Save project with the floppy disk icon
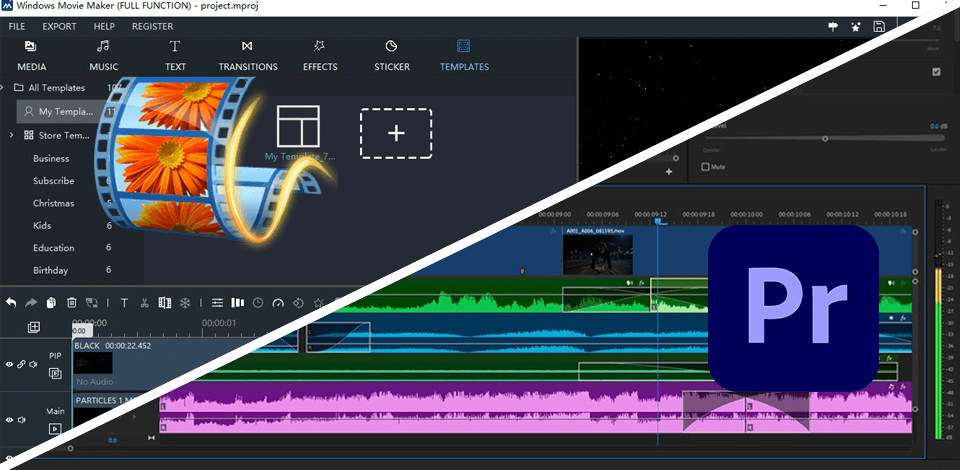Viewport: 960px width, 470px height. pos(879,26)
